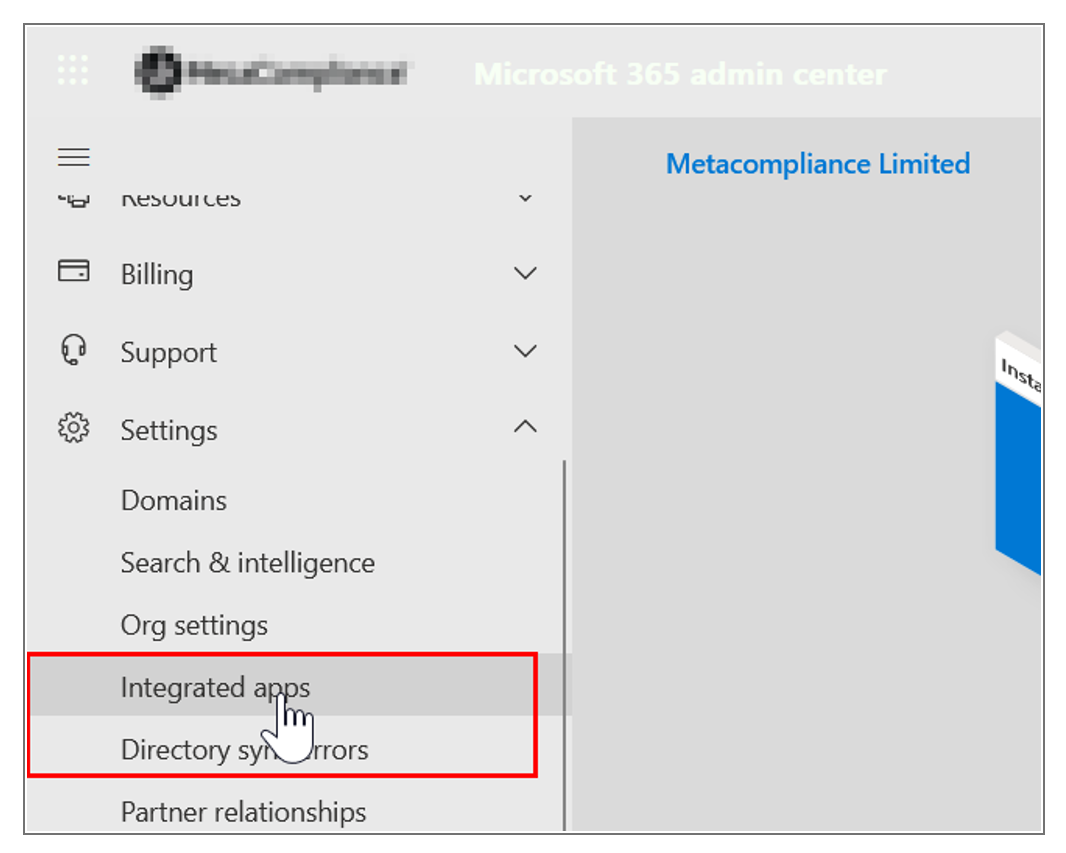The height and width of the screenshot is (853, 1066).
Task: Open the Billing menu item
Action: pos(157,275)
